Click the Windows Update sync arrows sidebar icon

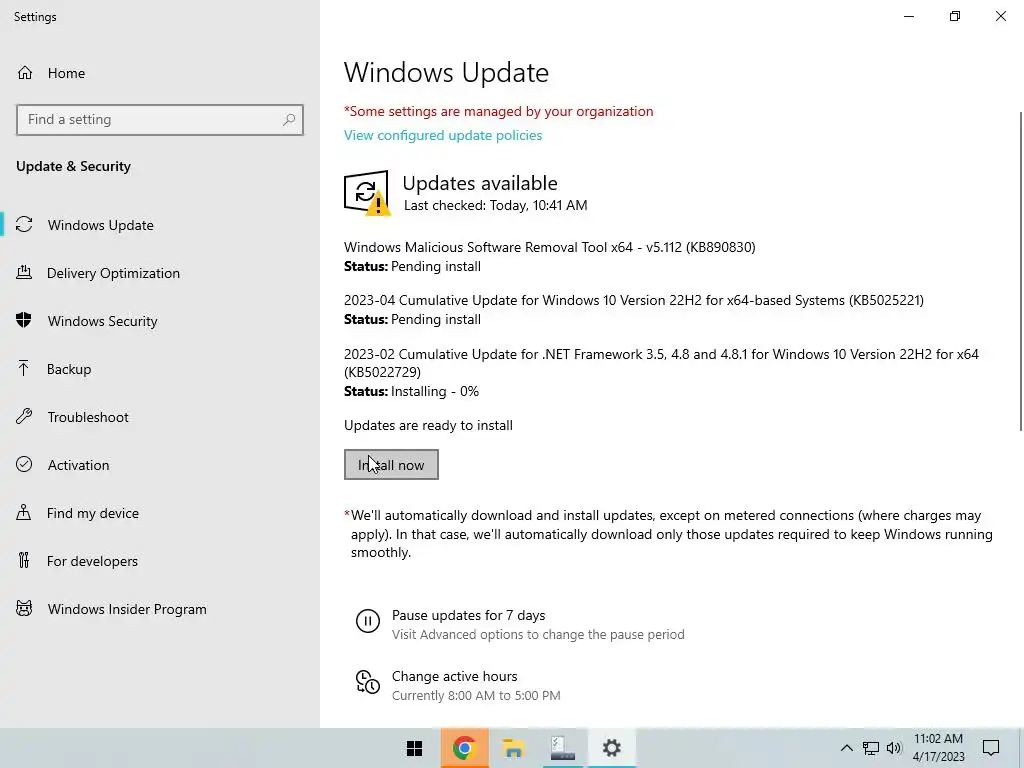(x=24, y=225)
